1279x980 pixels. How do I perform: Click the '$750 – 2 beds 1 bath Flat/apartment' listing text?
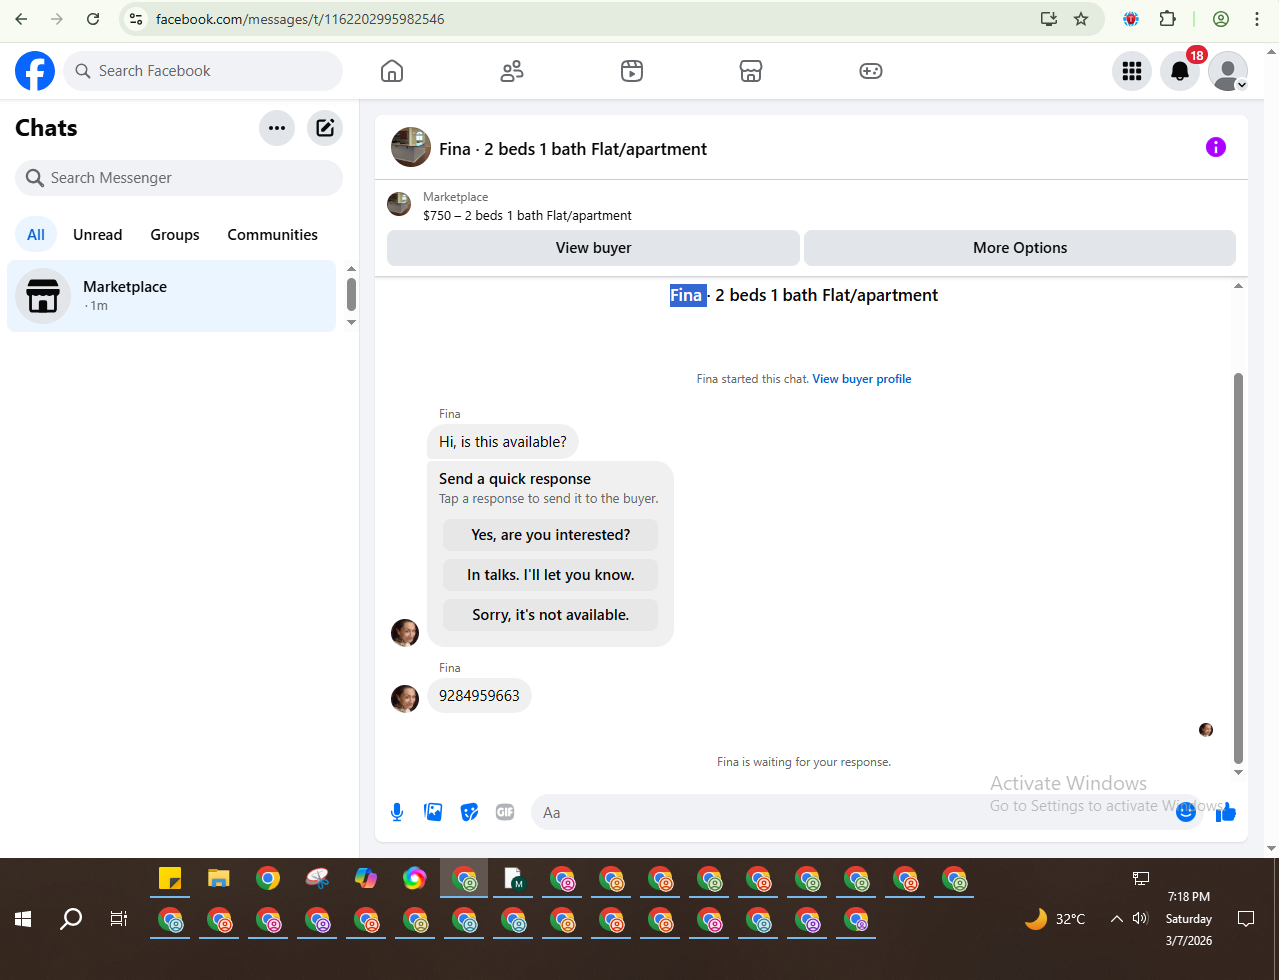(x=527, y=215)
